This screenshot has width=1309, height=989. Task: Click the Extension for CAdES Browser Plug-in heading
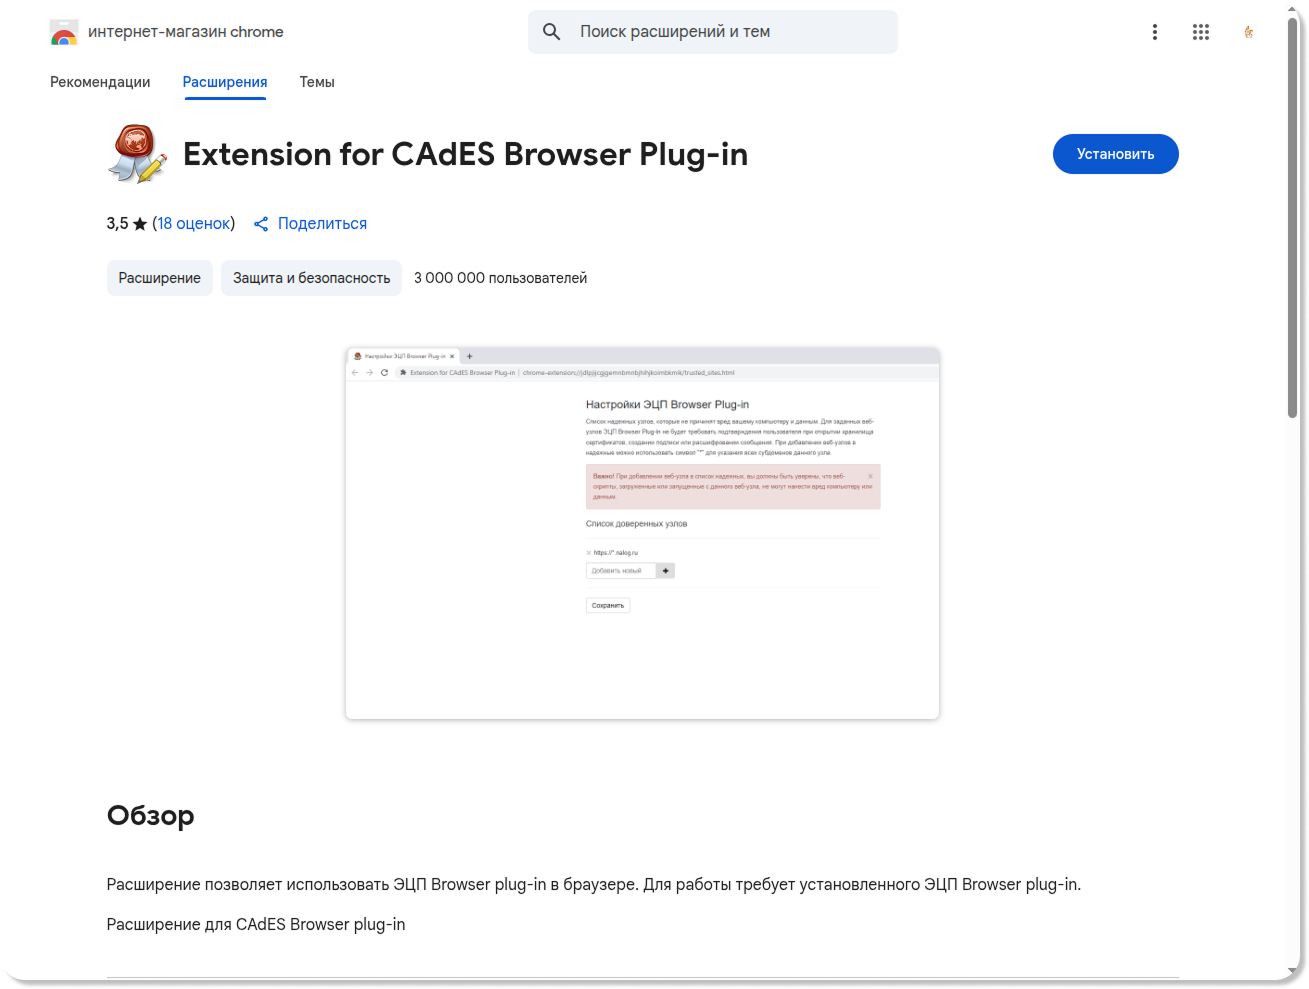click(465, 154)
